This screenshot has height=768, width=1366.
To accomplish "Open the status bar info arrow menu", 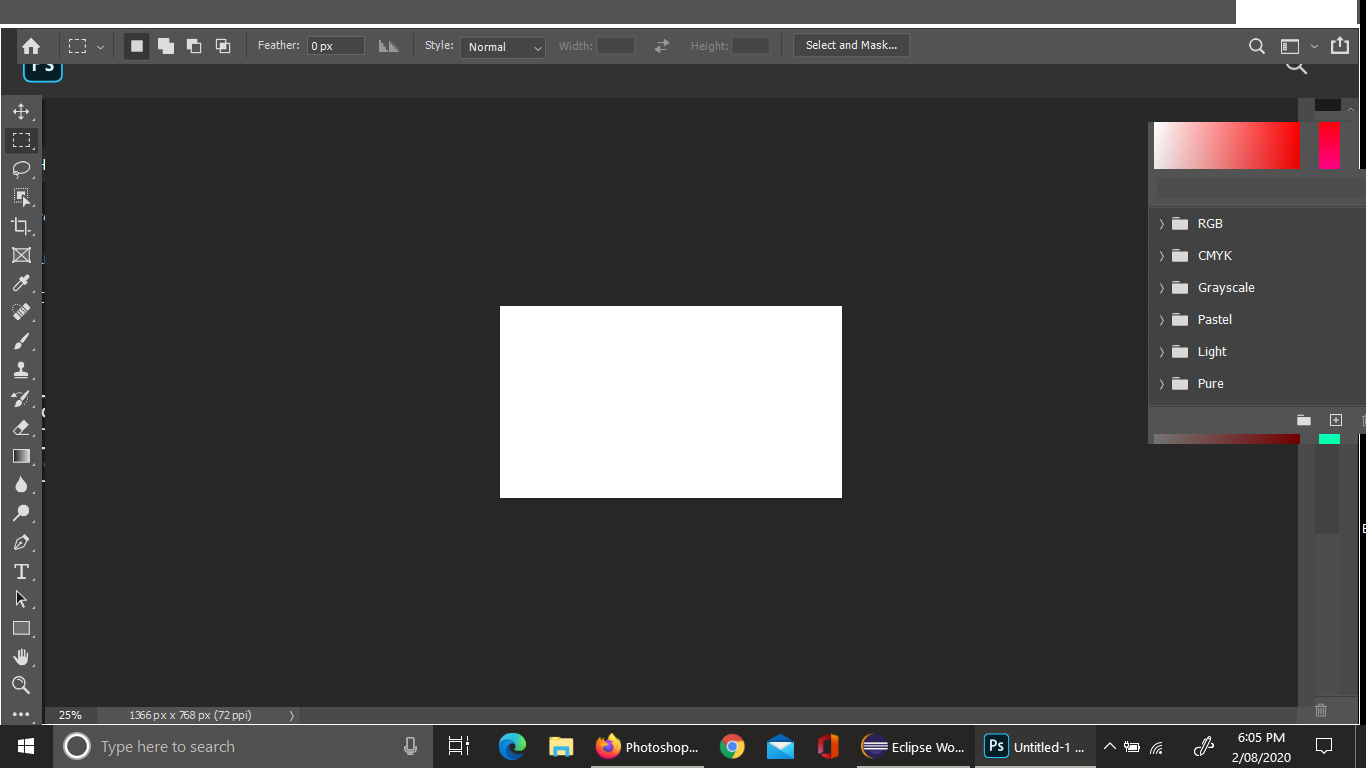I will pos(292,715).
